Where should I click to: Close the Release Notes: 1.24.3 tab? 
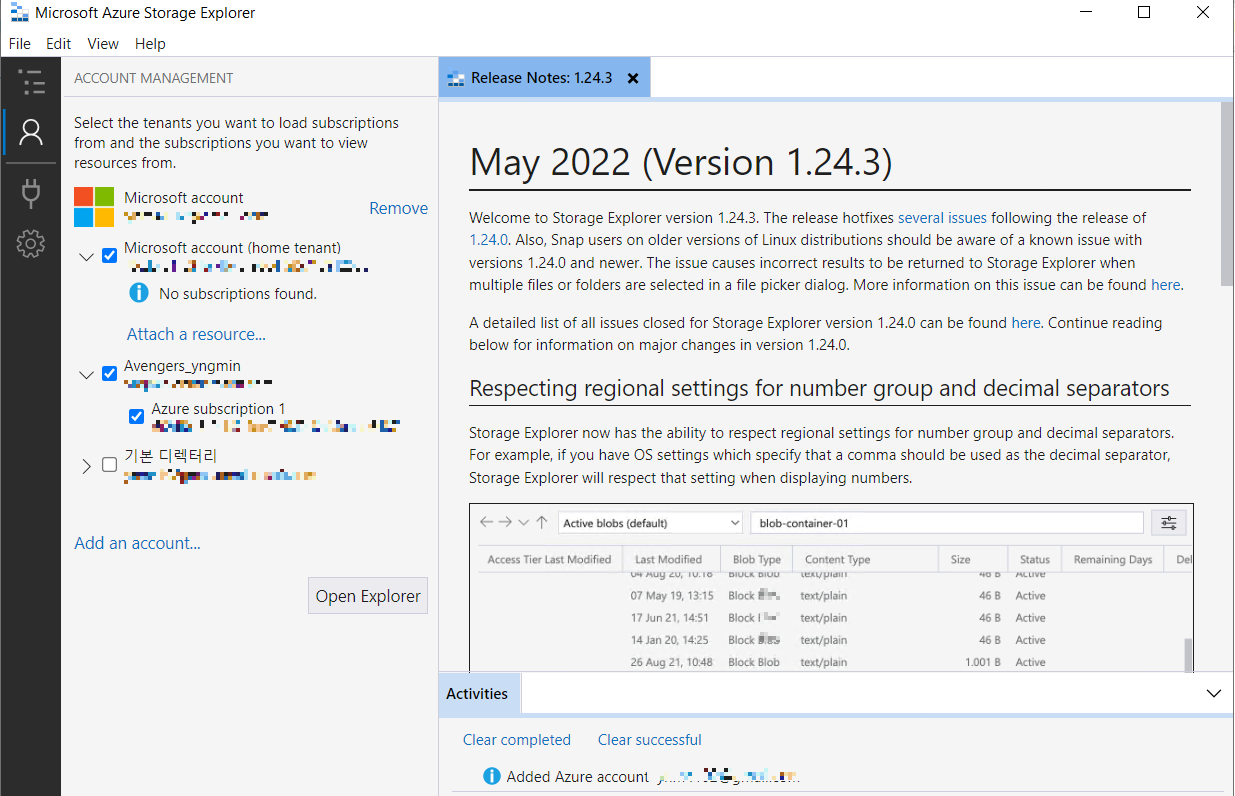click(x=633, y=78)
